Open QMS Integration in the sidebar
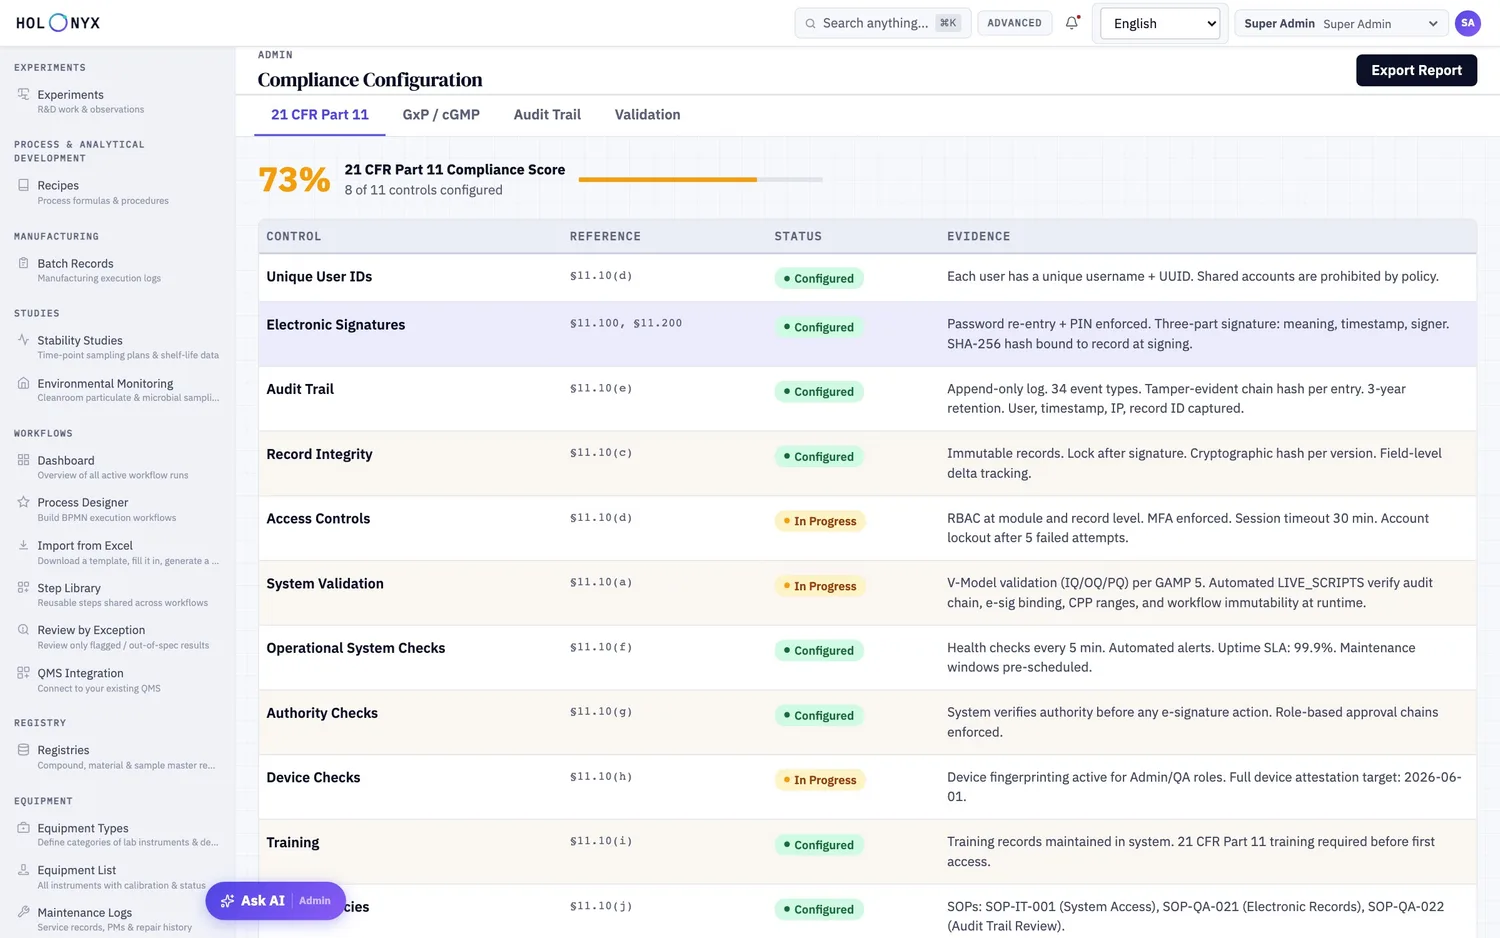This screenshot has height=938, width=1500. coord(118,680)
